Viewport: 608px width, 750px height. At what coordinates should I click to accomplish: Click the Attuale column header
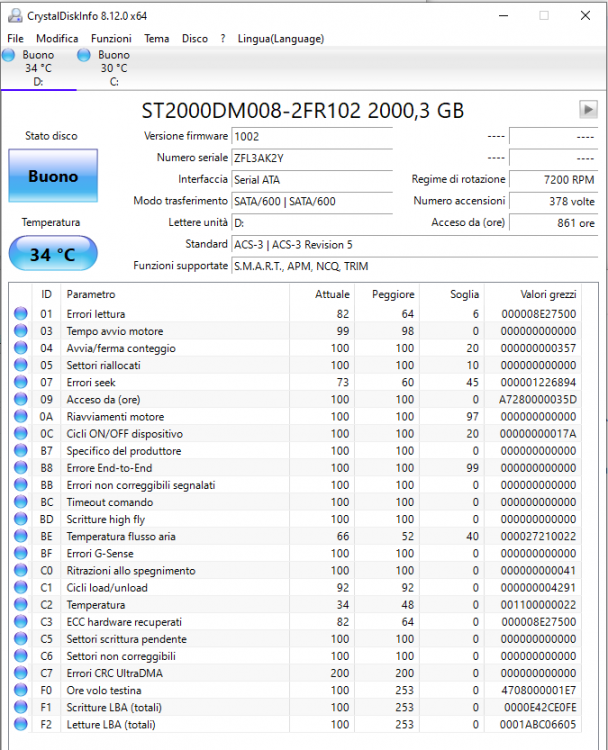coord(322,294)
